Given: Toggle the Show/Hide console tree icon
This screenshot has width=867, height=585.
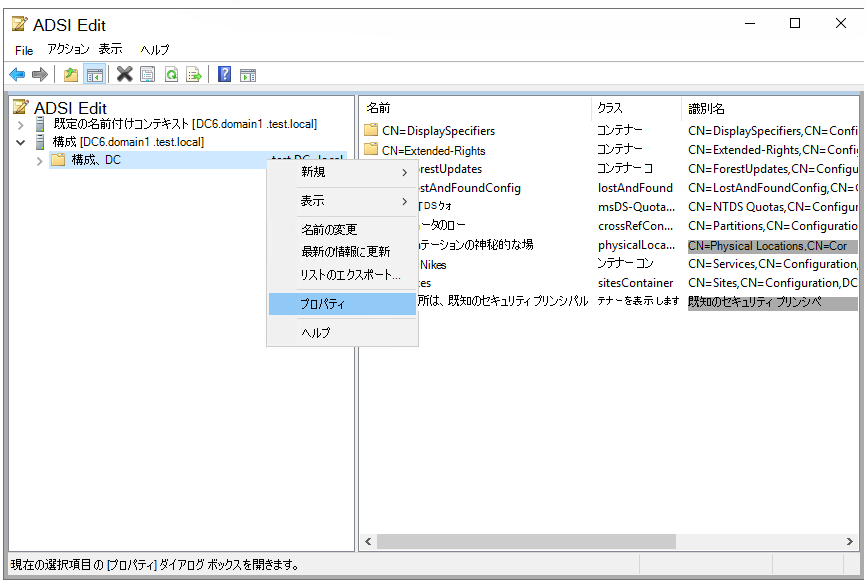Looking at the screenshot, I should coord(95,74).
